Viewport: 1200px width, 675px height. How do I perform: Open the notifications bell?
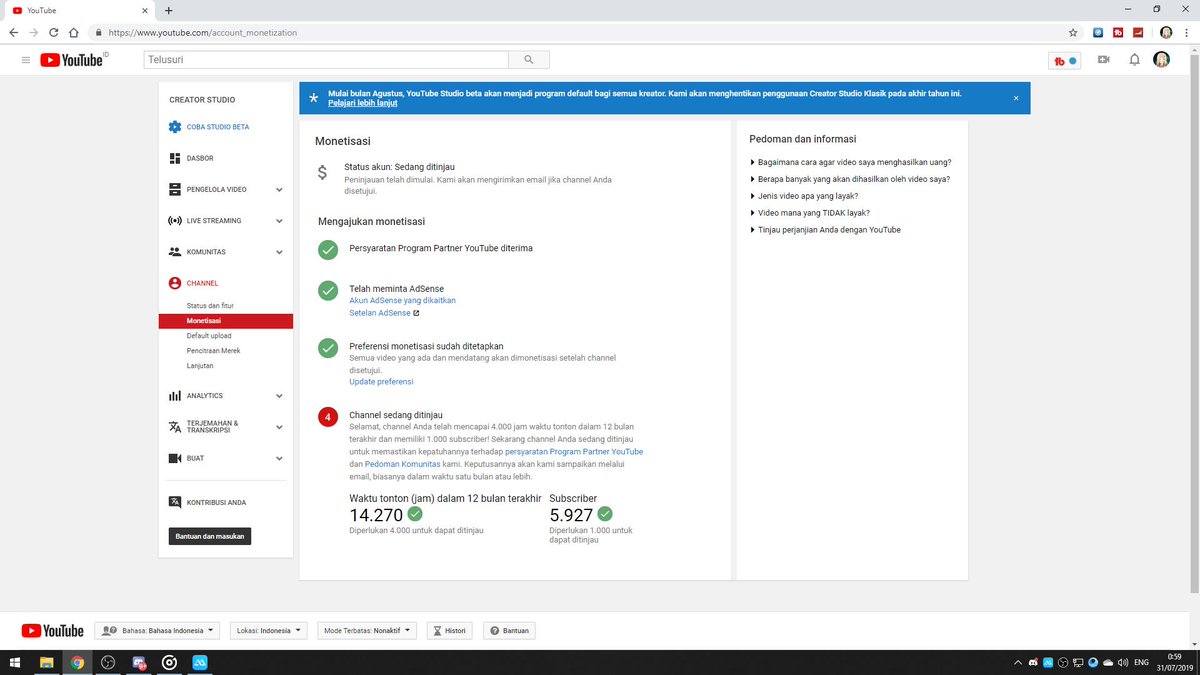[x=1134, y=60]
